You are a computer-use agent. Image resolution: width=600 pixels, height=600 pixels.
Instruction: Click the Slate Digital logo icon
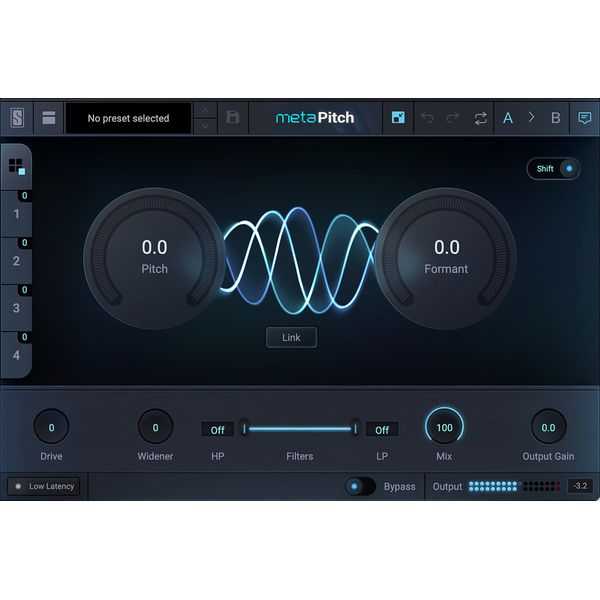point(17,118)
